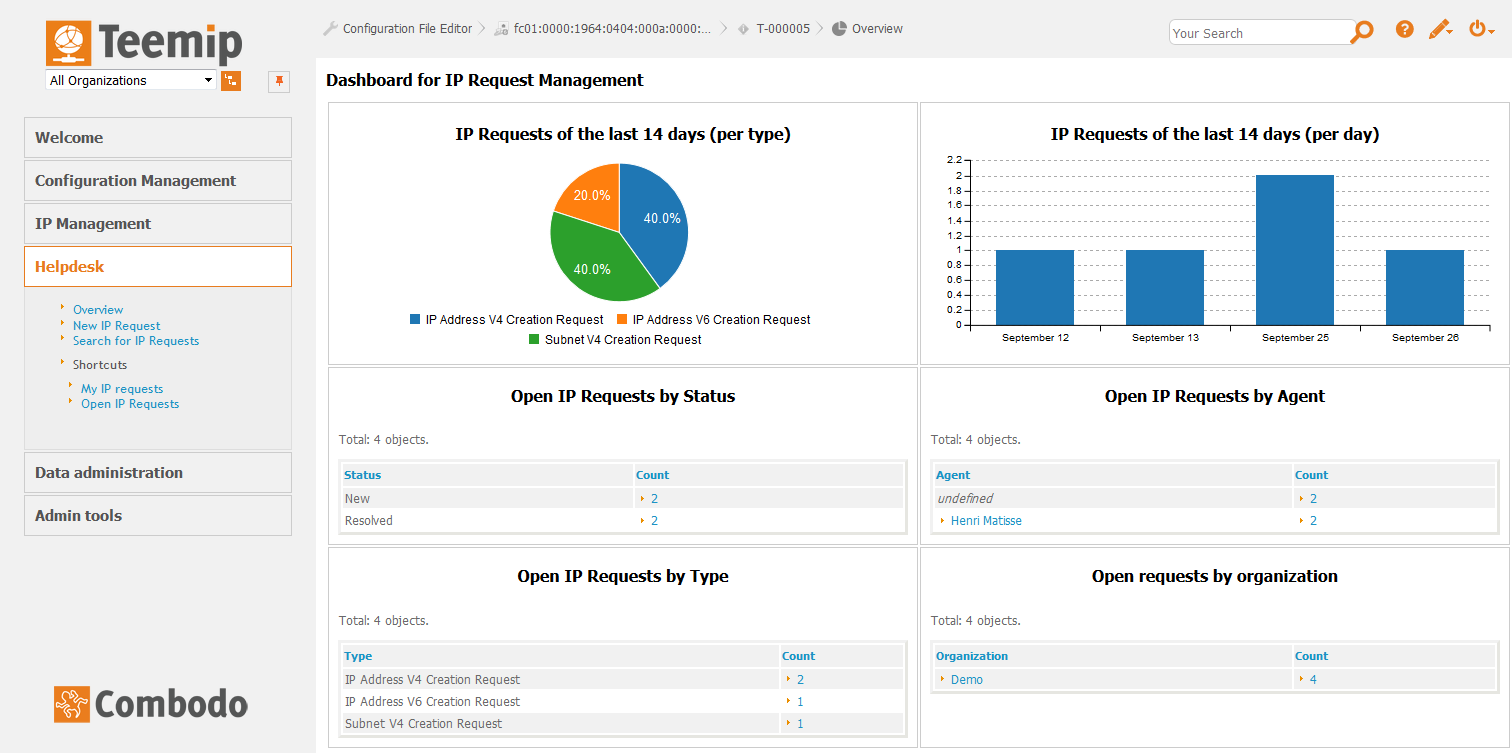
Task: Toggle the pin menu icon
Action: pyautogui.click(x=279, y=81)
